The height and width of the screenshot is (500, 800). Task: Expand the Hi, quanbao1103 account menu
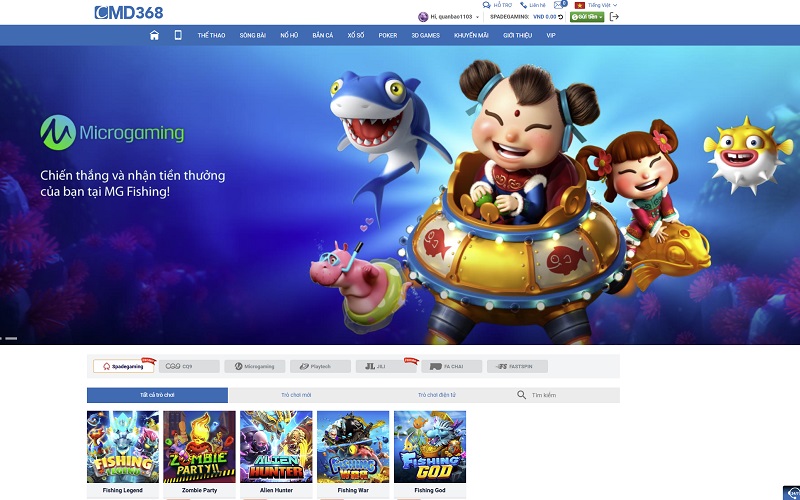455,17
